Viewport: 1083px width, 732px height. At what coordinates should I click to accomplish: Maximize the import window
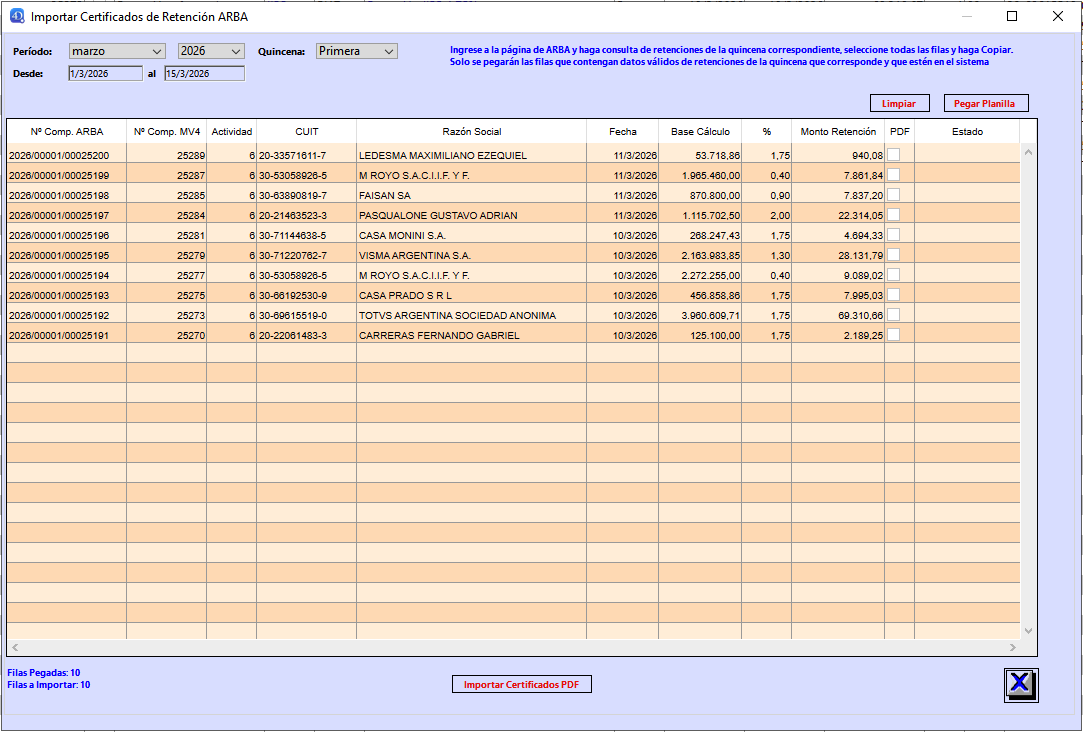1011,16
